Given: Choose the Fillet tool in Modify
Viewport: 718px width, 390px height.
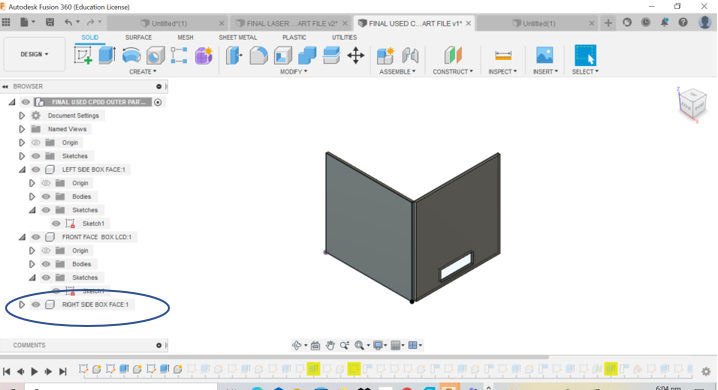Looking at the screenshot, I should (x=258, y=55).
